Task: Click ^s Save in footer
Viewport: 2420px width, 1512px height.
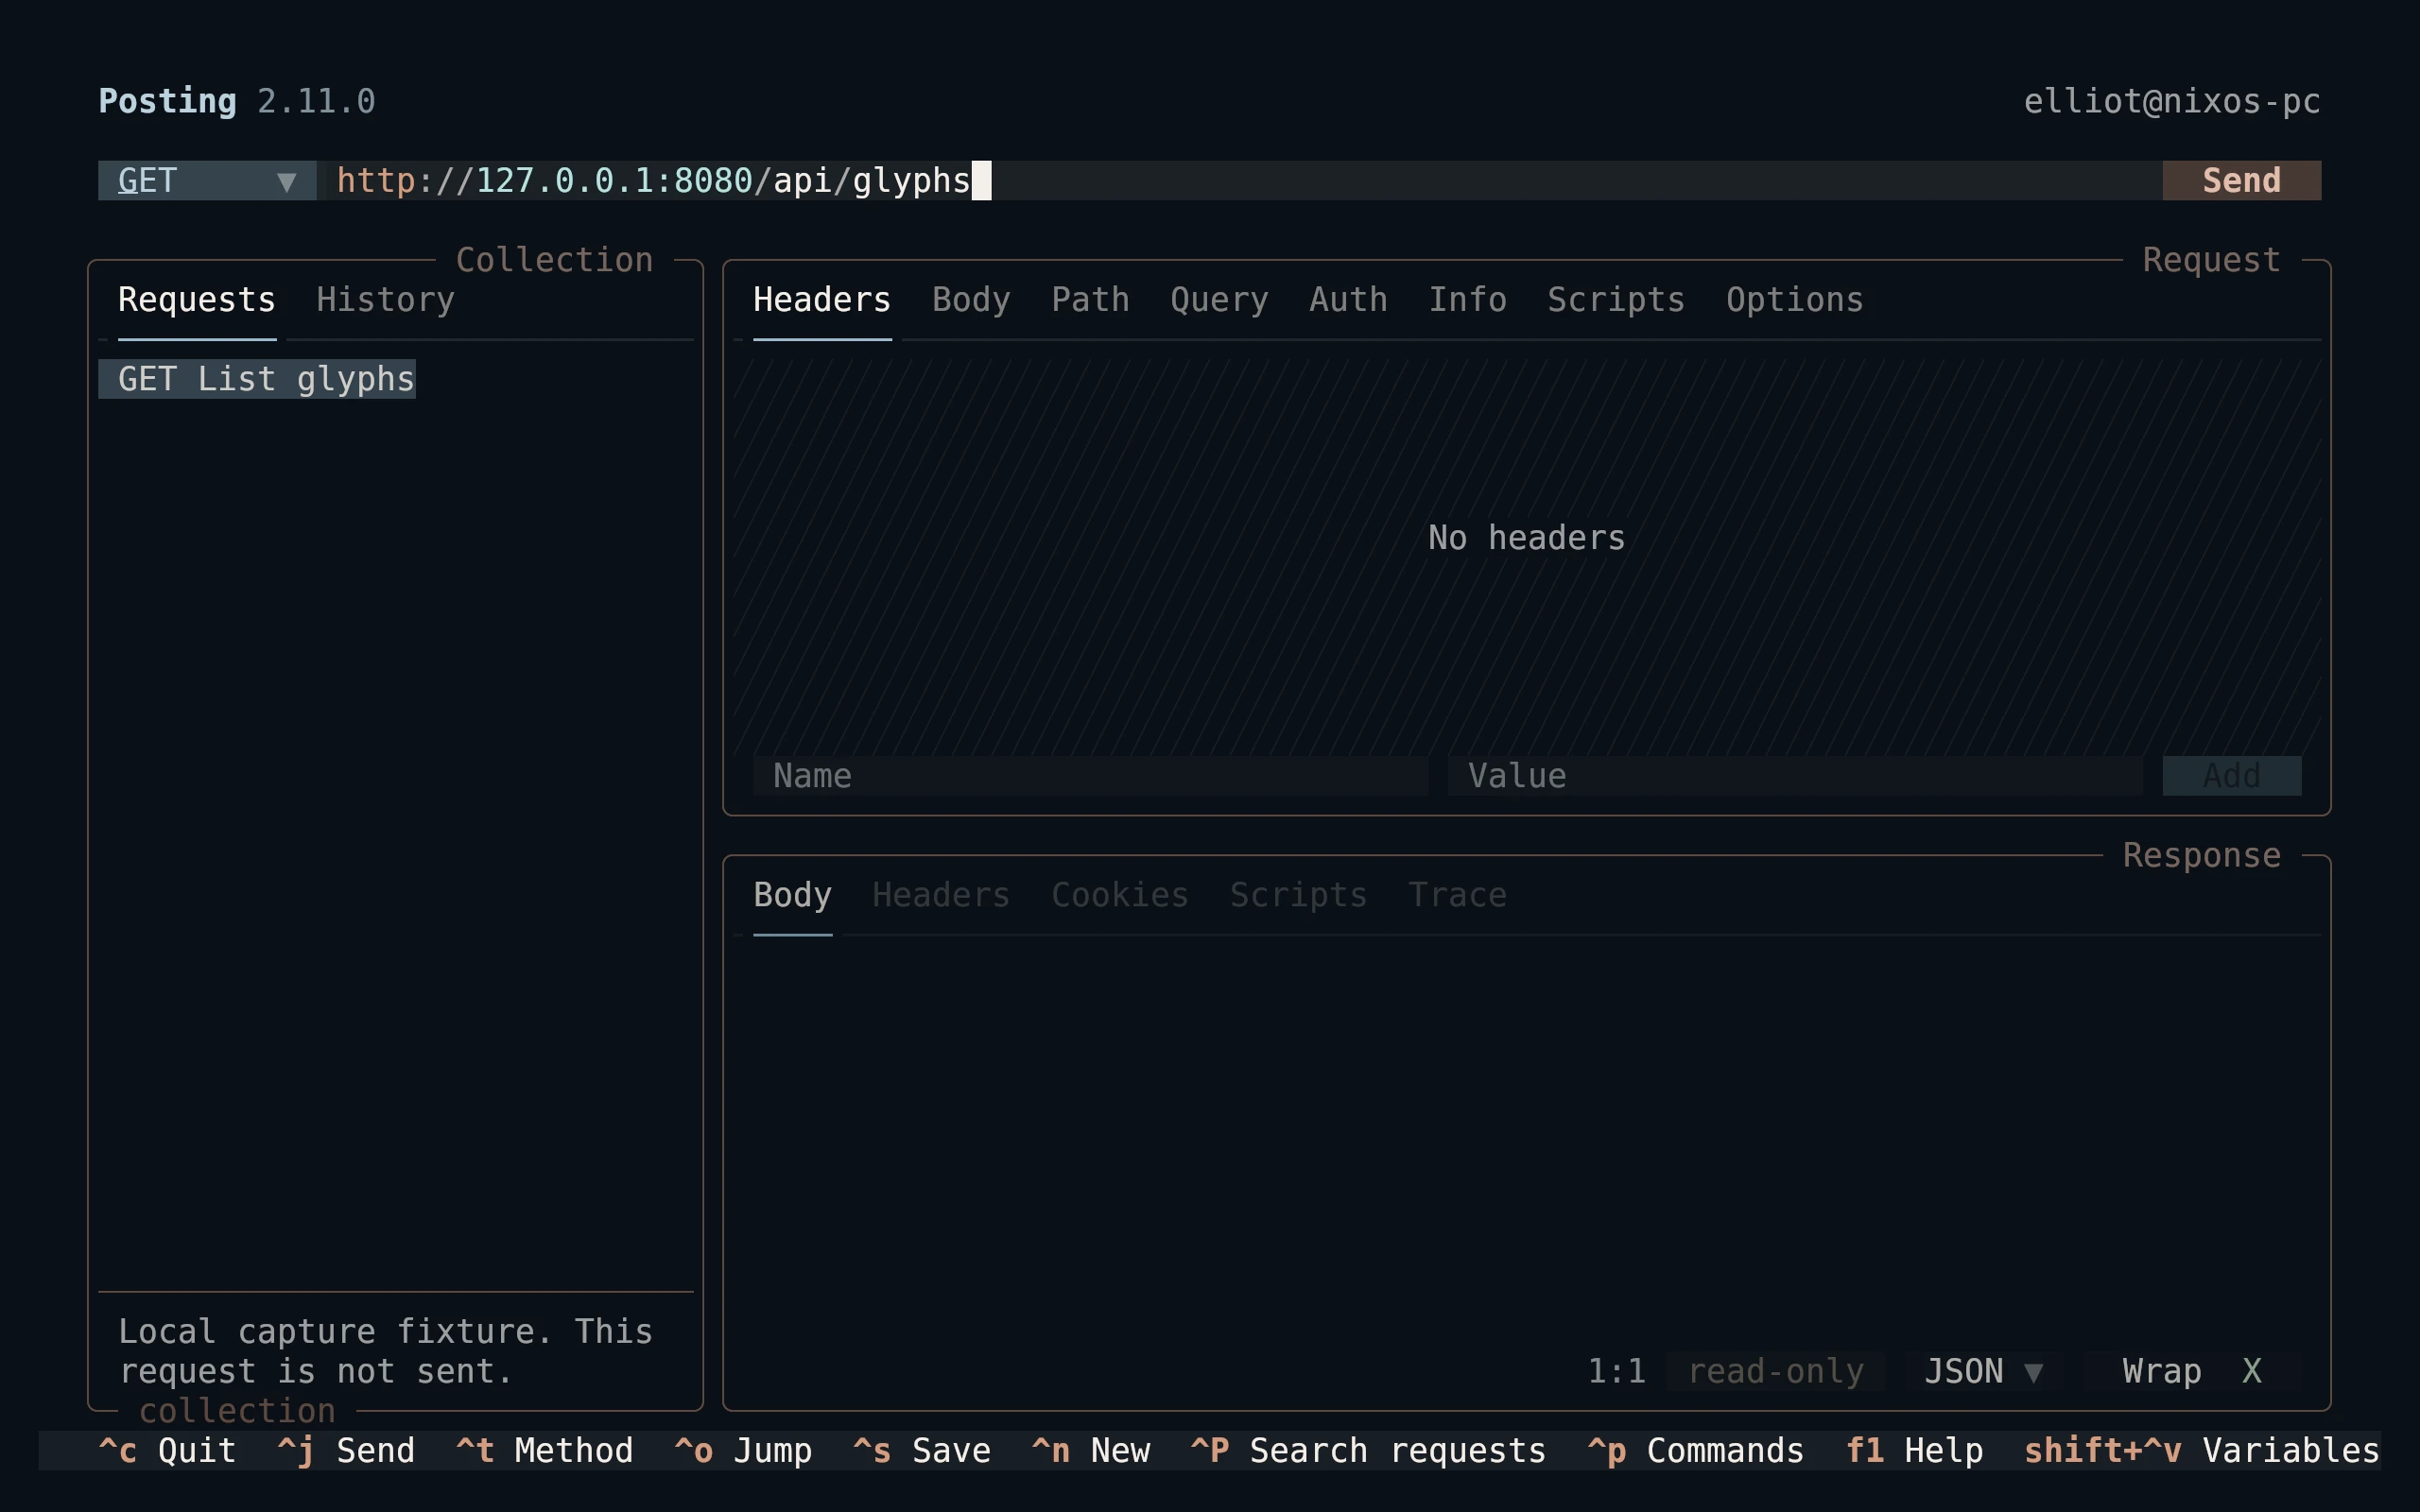Action: 922,1450
